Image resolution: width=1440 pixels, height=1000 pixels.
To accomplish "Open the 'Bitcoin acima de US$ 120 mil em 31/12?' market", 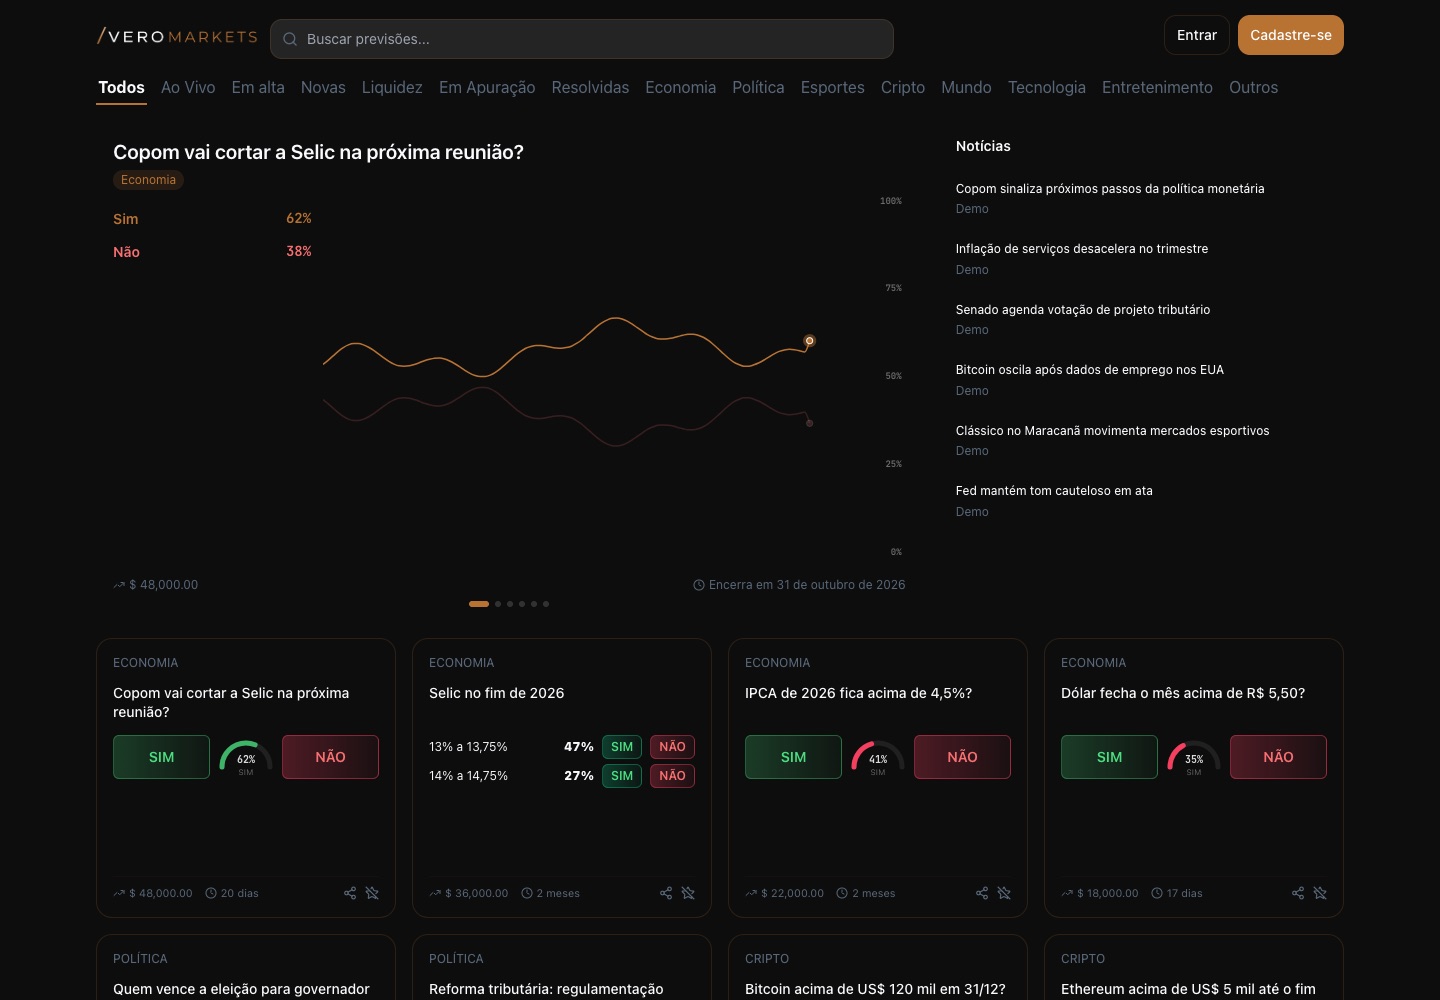I will point(875,989).
